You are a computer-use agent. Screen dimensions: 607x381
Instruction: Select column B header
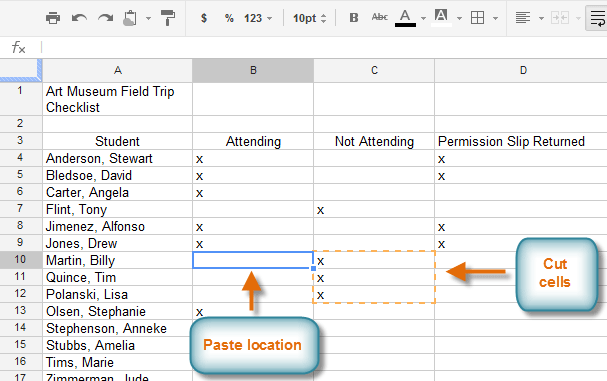click(253, 70)
